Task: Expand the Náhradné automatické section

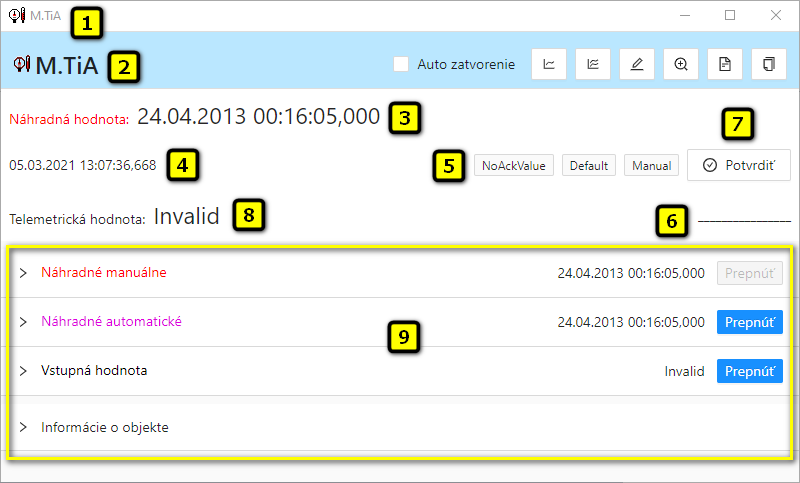Action: tap(23, 322)
